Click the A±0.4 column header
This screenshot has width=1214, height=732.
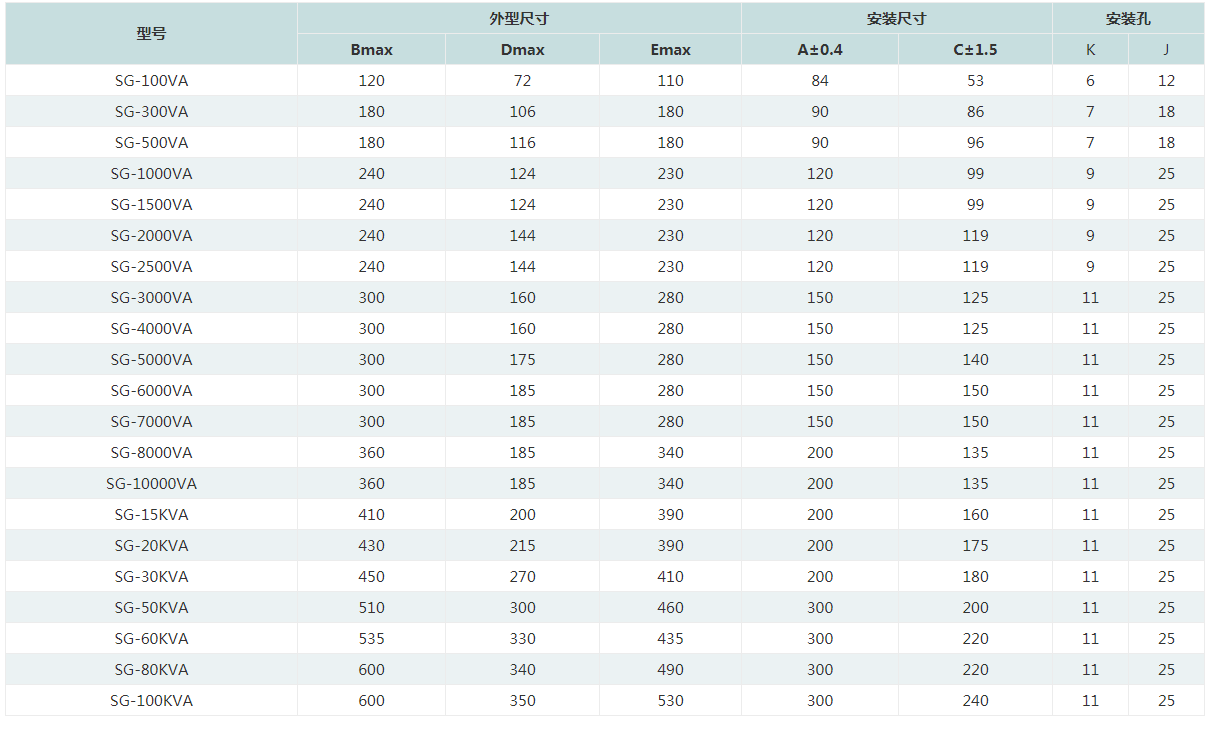click(819, 50)
